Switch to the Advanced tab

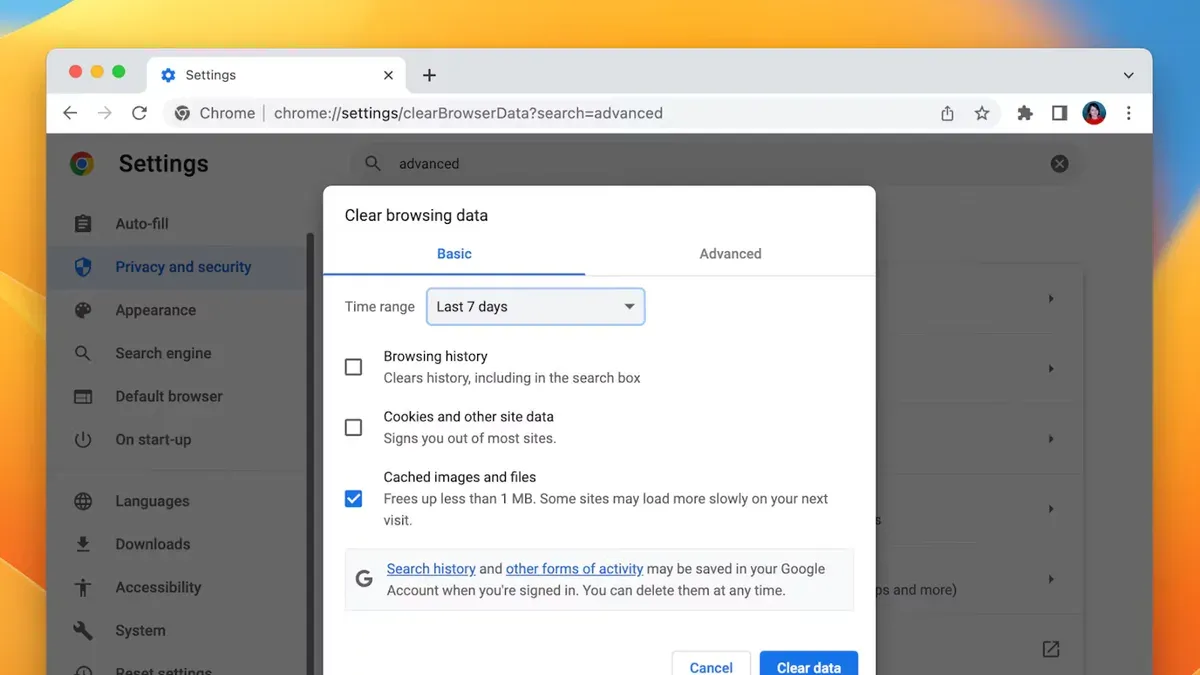pyautogui.click(x=730, y=254)
